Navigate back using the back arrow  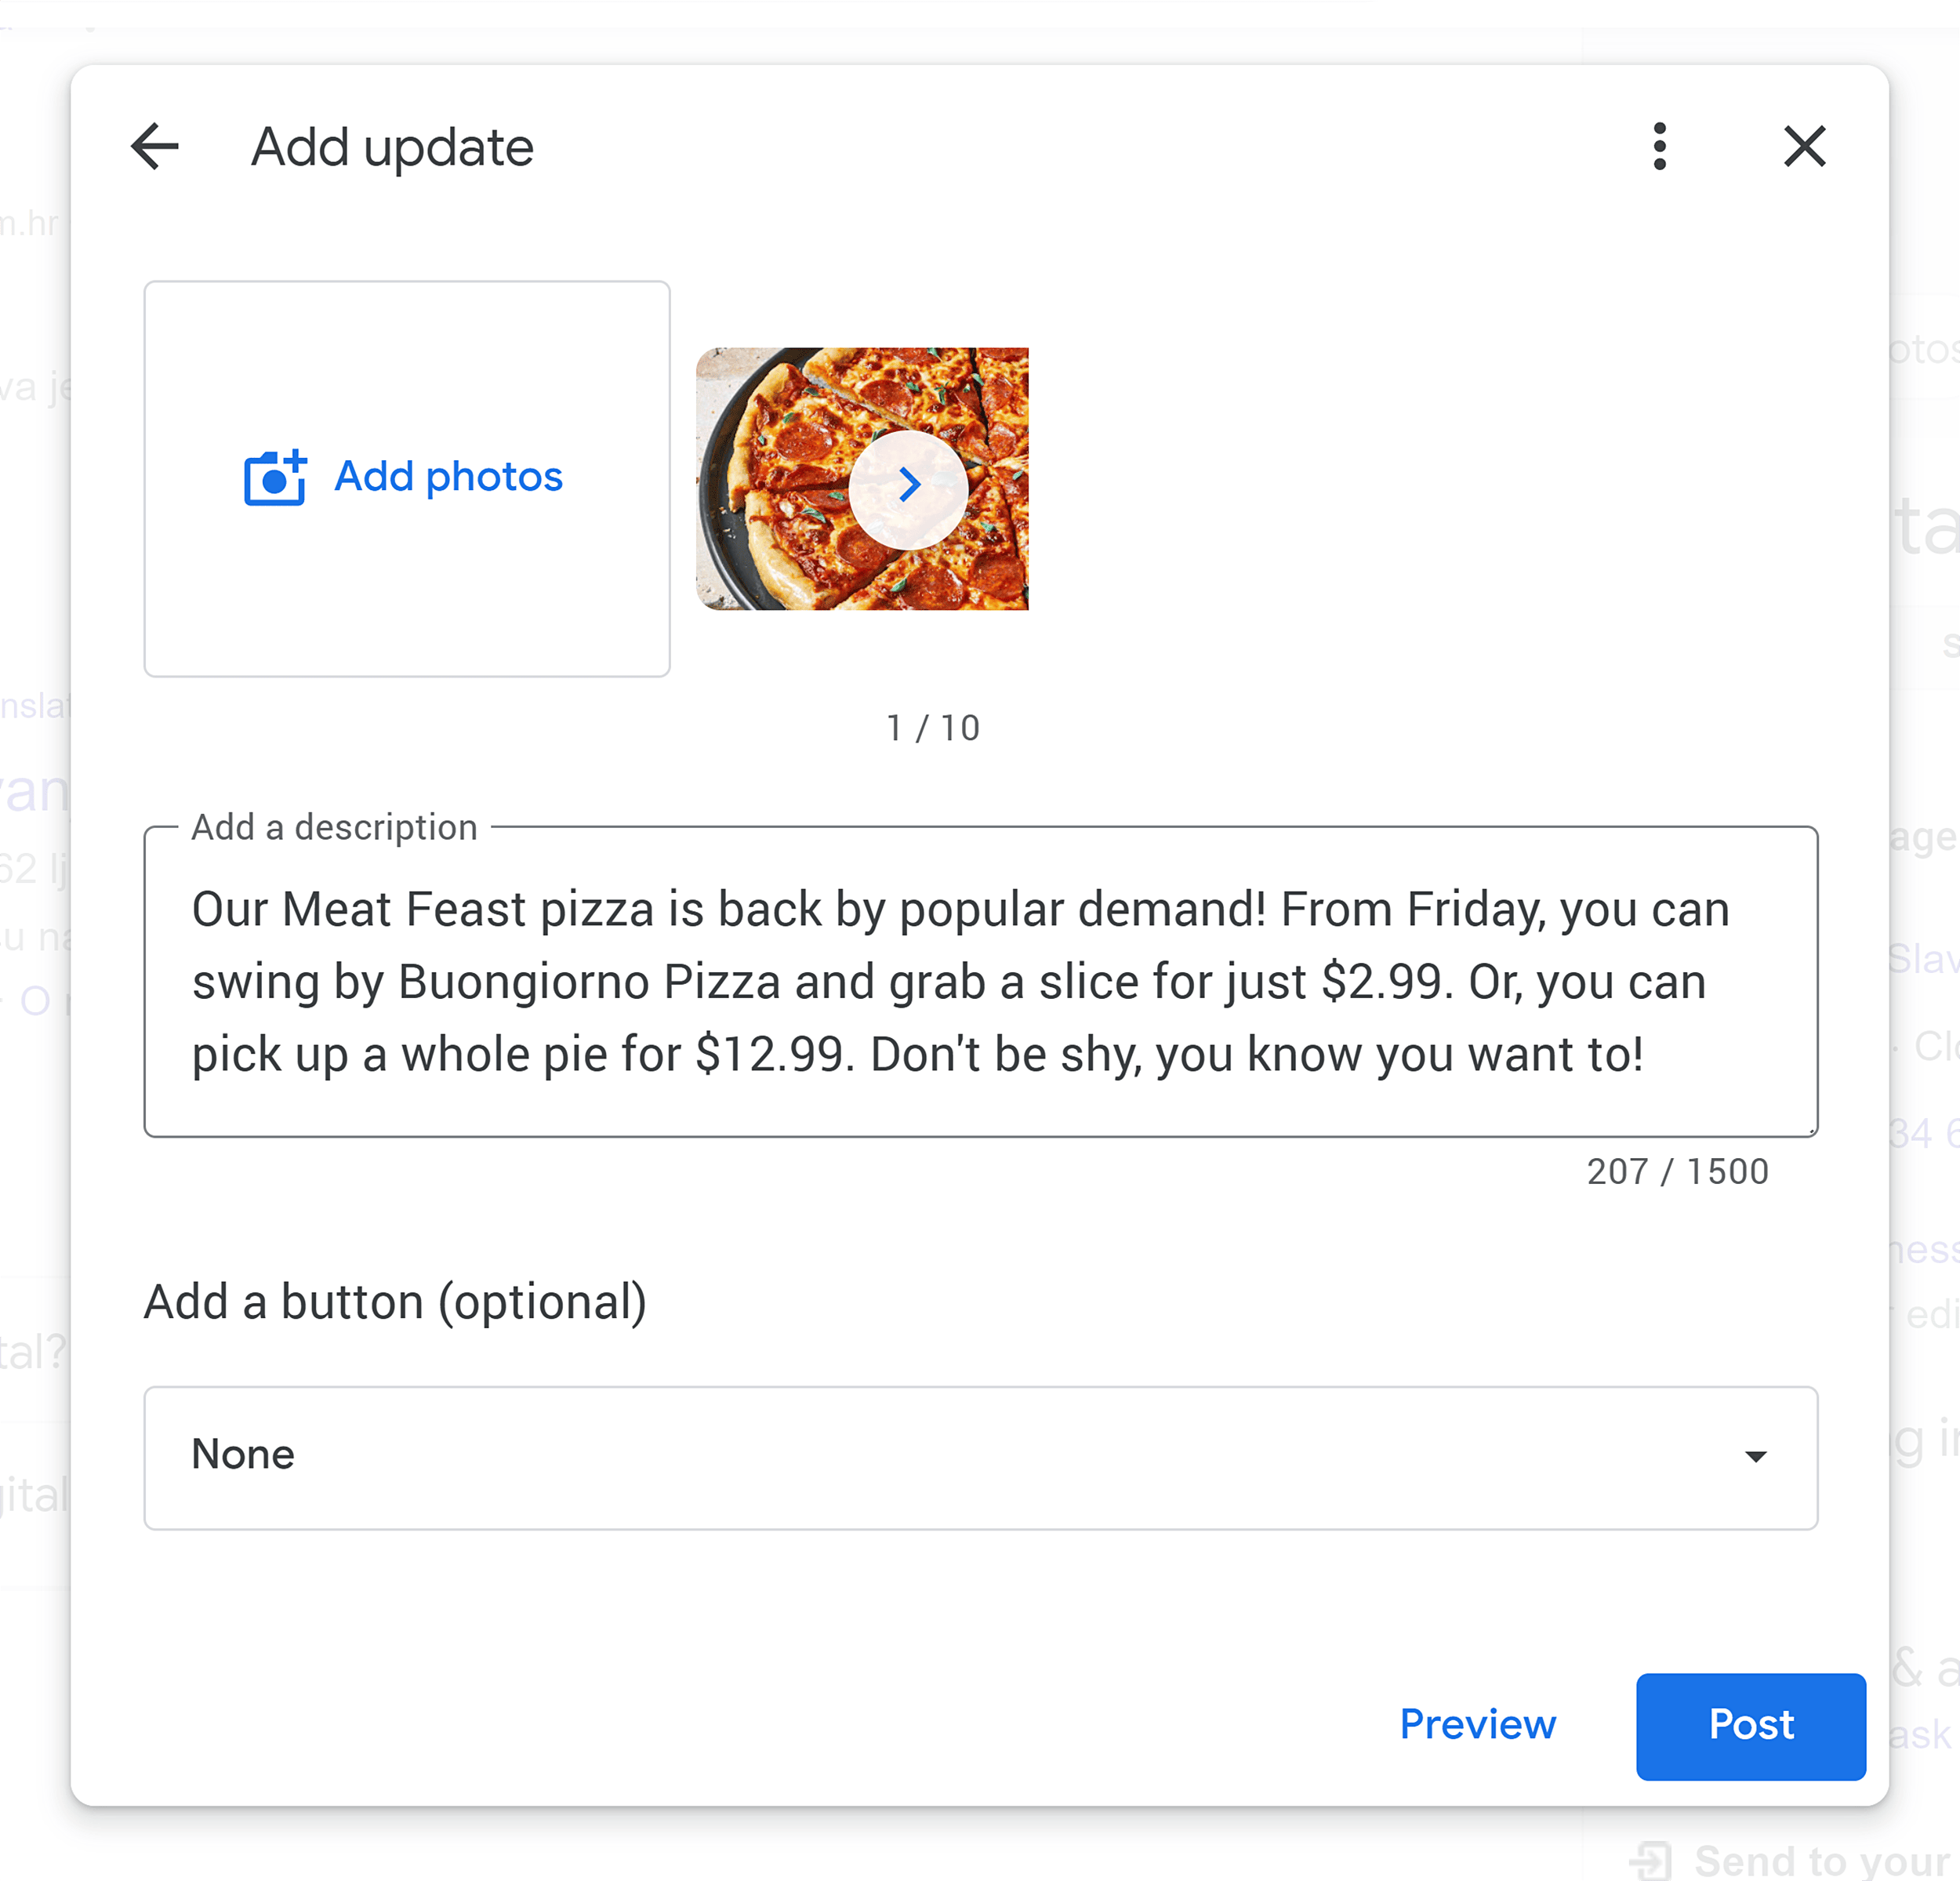tap(155, 148)
